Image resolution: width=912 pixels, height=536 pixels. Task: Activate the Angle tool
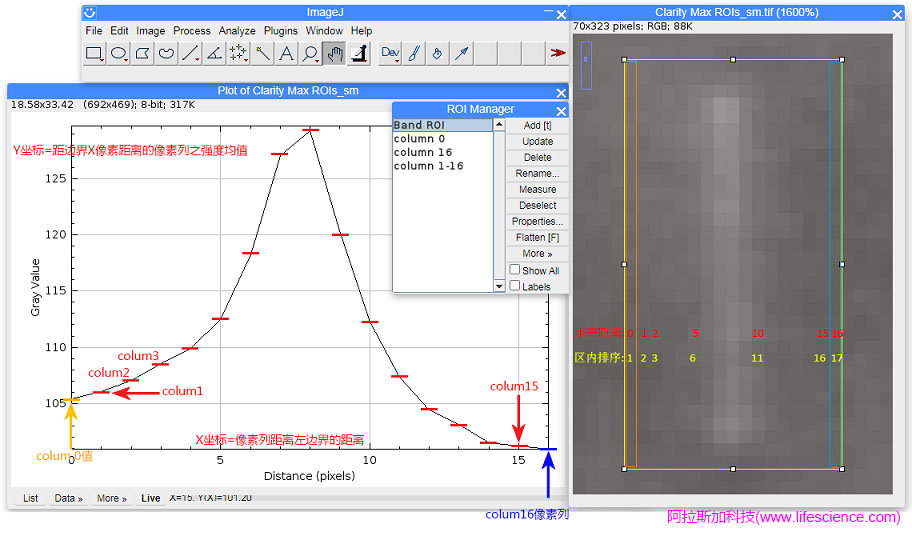(x=214, y=54)
